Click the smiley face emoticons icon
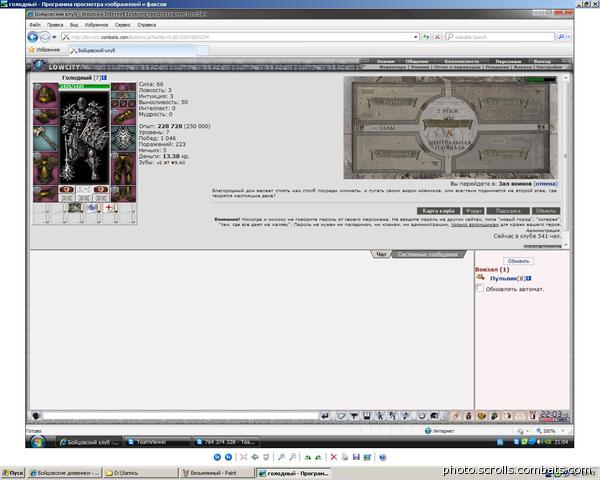600x480 pixels. pyautogui.click(x=421, y=415)
